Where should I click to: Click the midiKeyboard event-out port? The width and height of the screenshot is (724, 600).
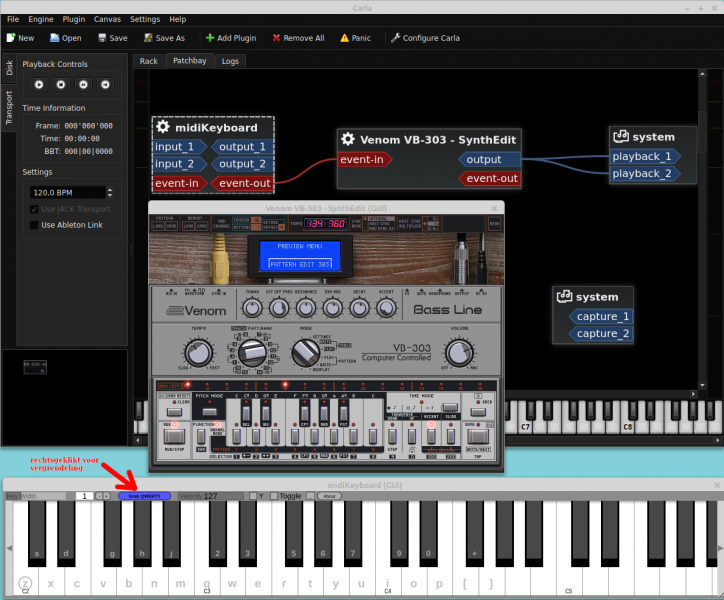click(x=242, y=183)
